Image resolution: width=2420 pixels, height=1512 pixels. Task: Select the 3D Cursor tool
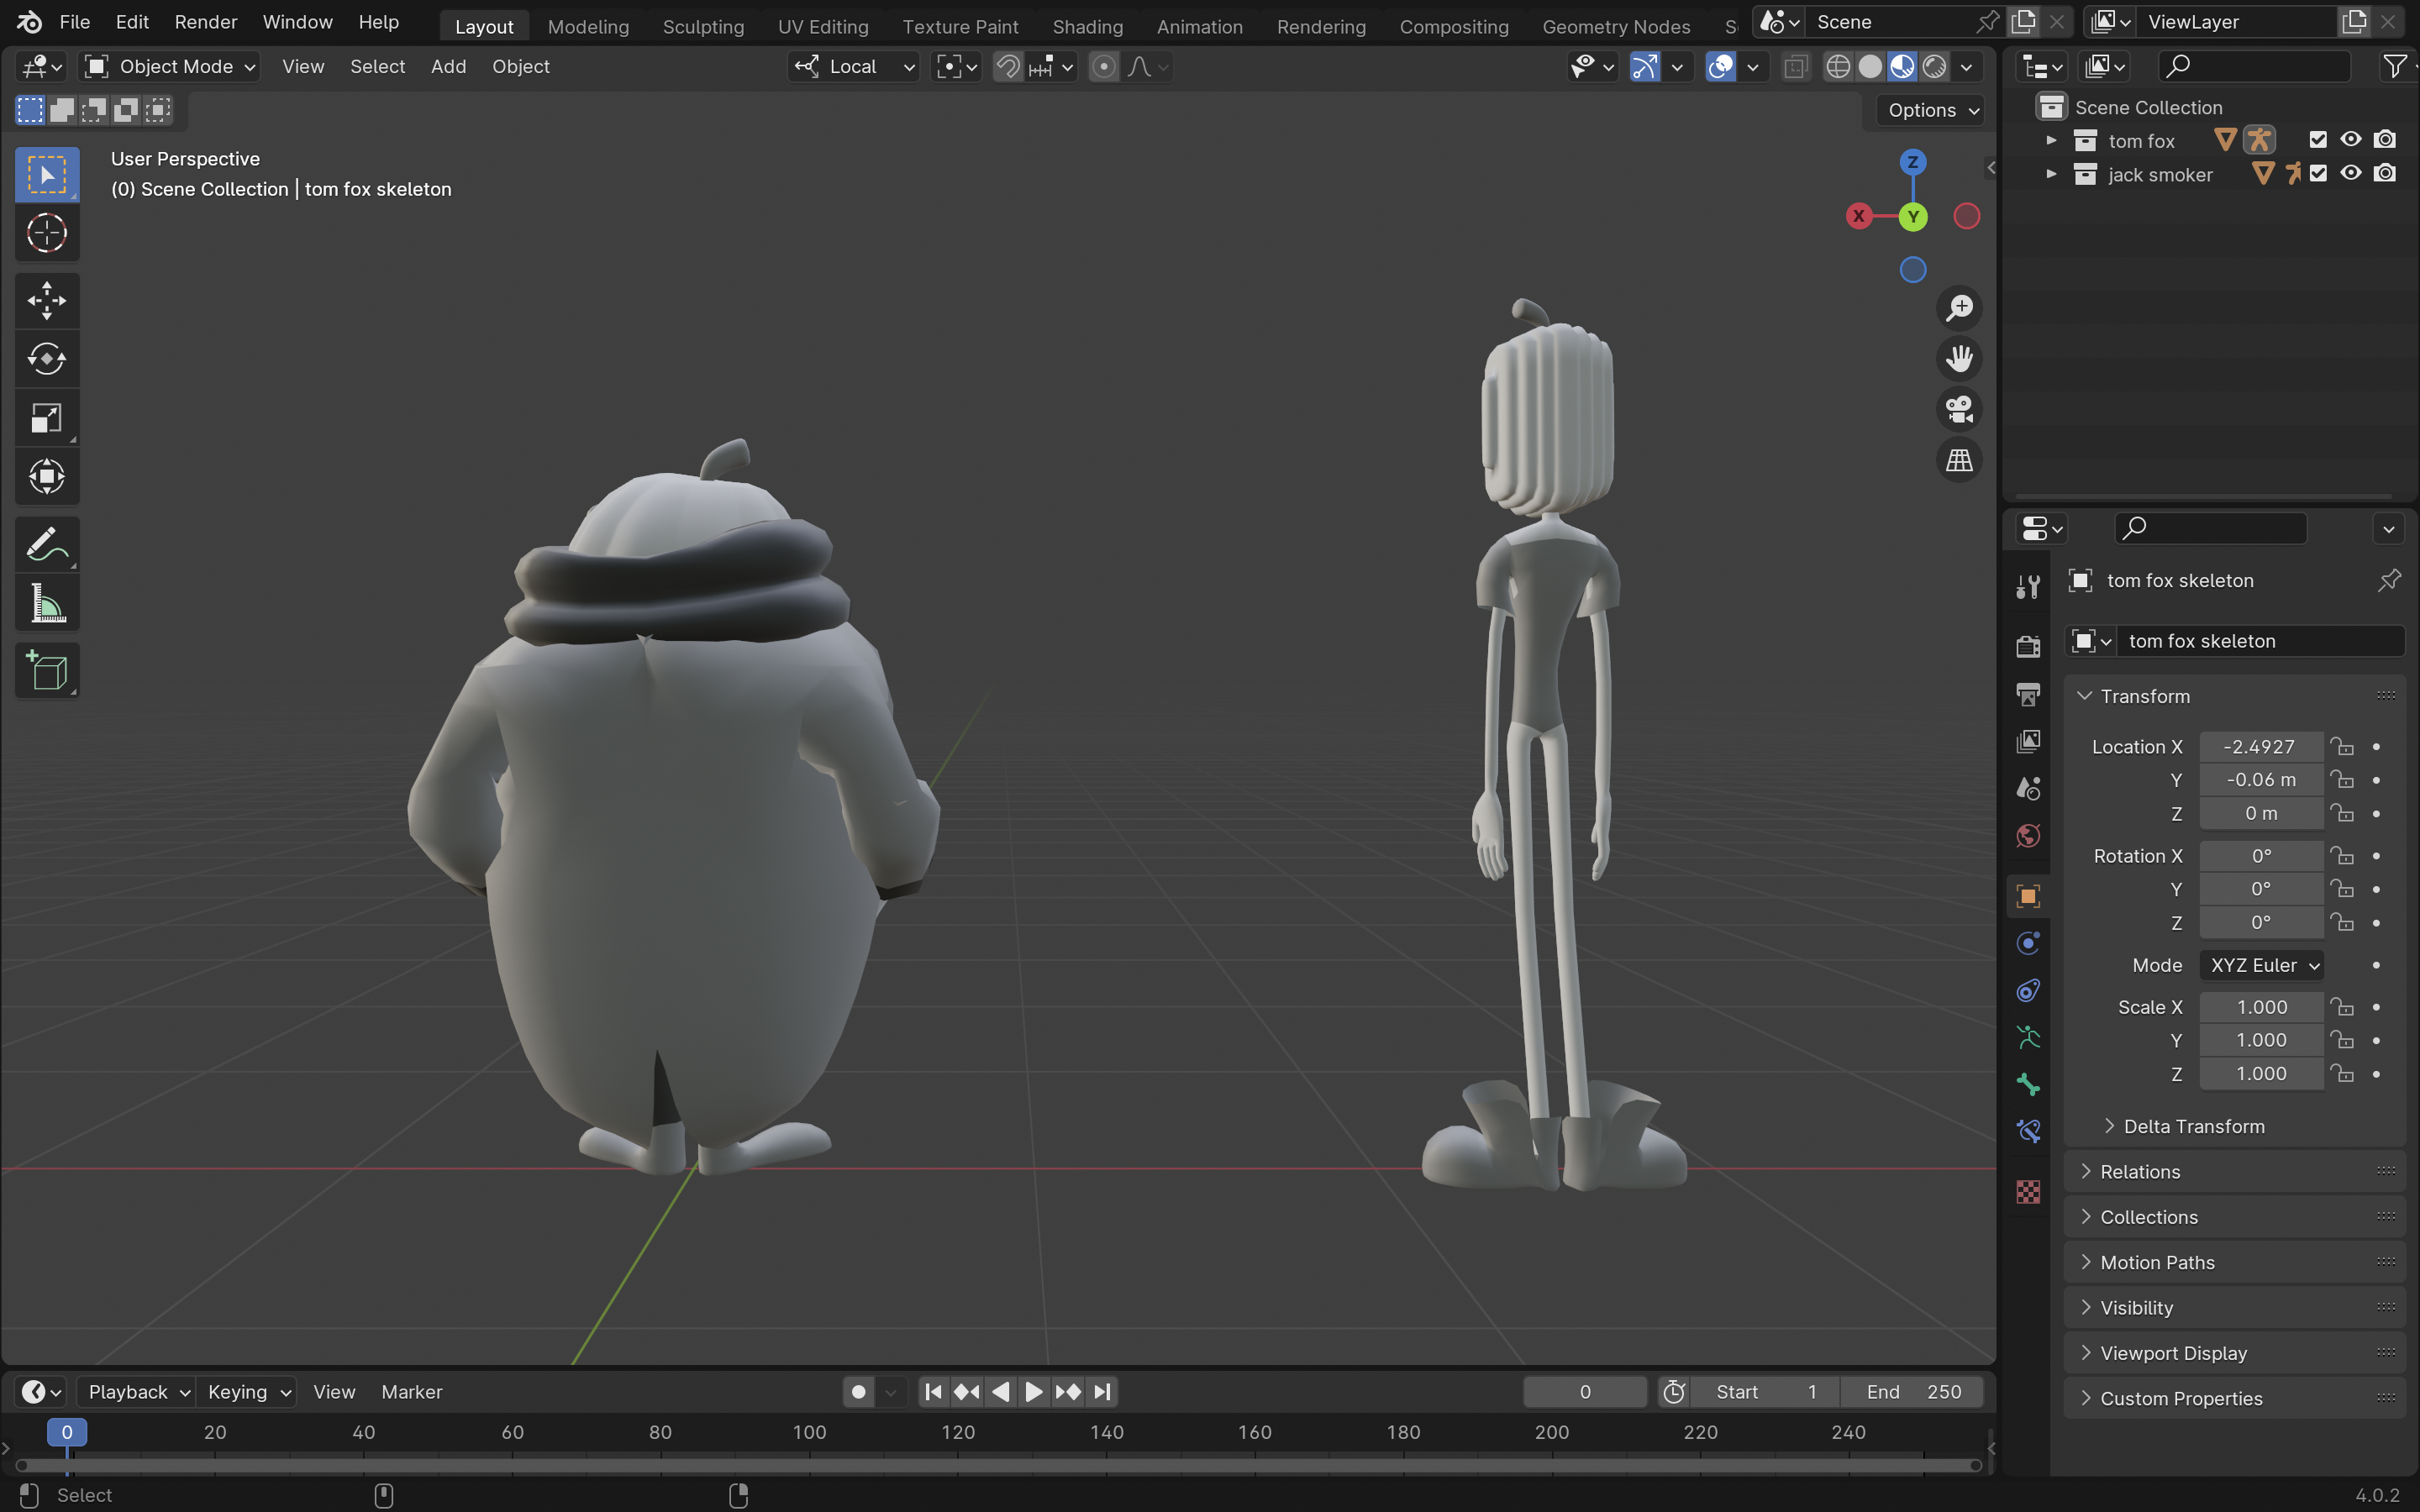46,233
